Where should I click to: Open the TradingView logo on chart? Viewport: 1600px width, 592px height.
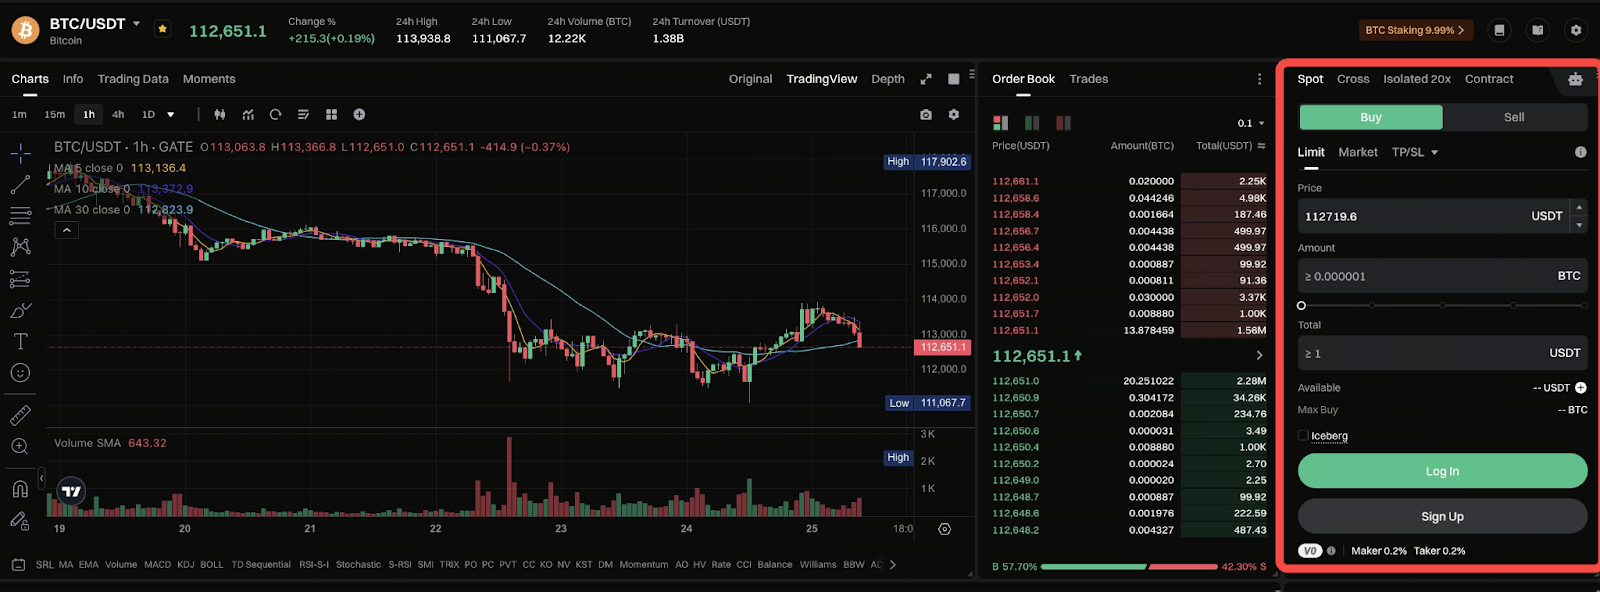(x=71, y=491)
